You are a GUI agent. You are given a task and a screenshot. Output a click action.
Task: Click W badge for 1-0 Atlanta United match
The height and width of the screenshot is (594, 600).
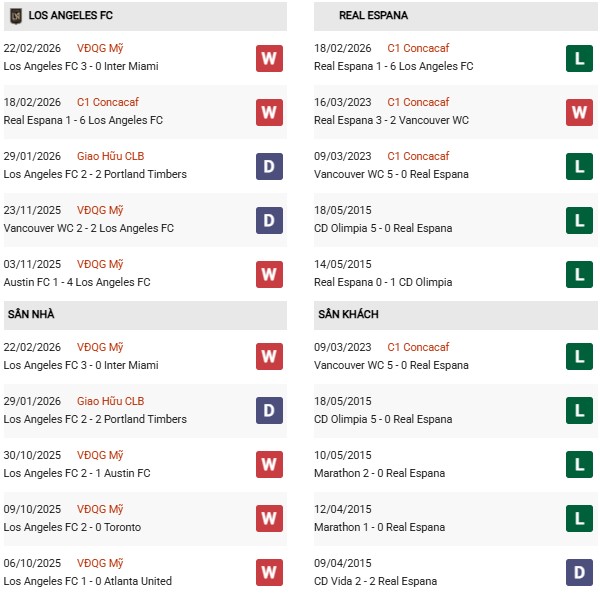pyautogui.click(x=269, y=572)
